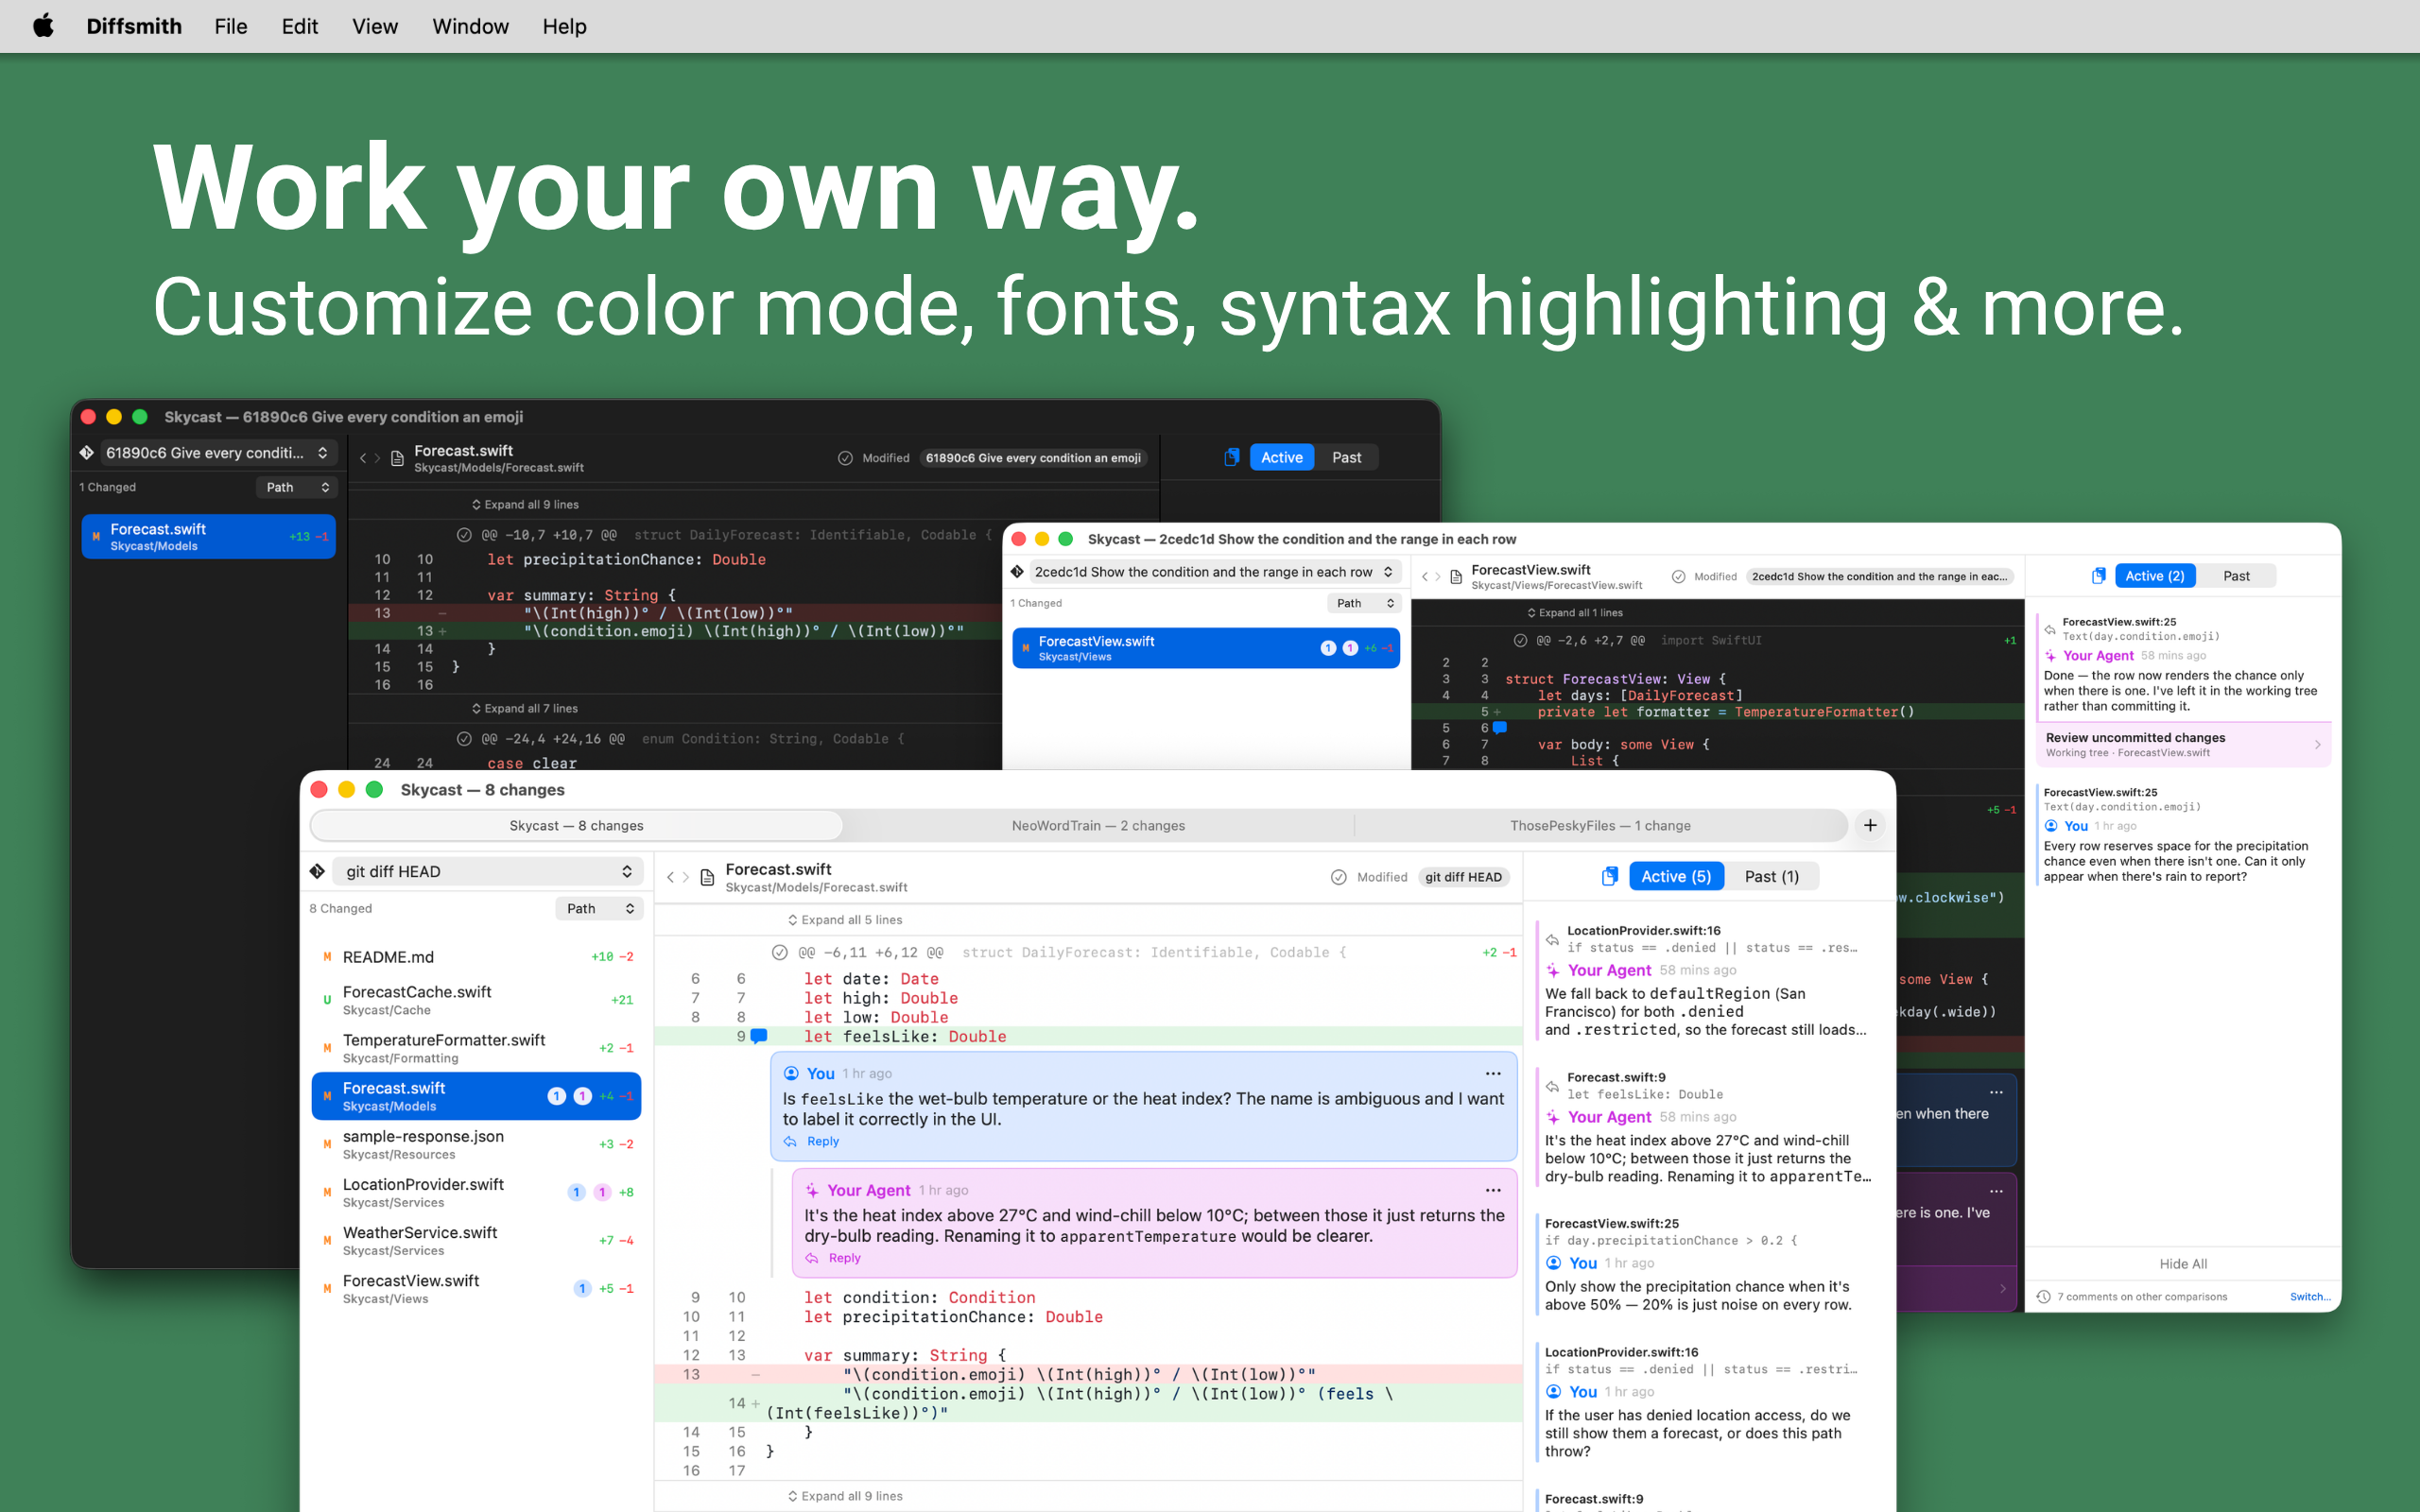This screenshot has height=1512, width=2420.
Task: Click the git diff HEAD badge in file header
Action: [x=1463, y=877]
